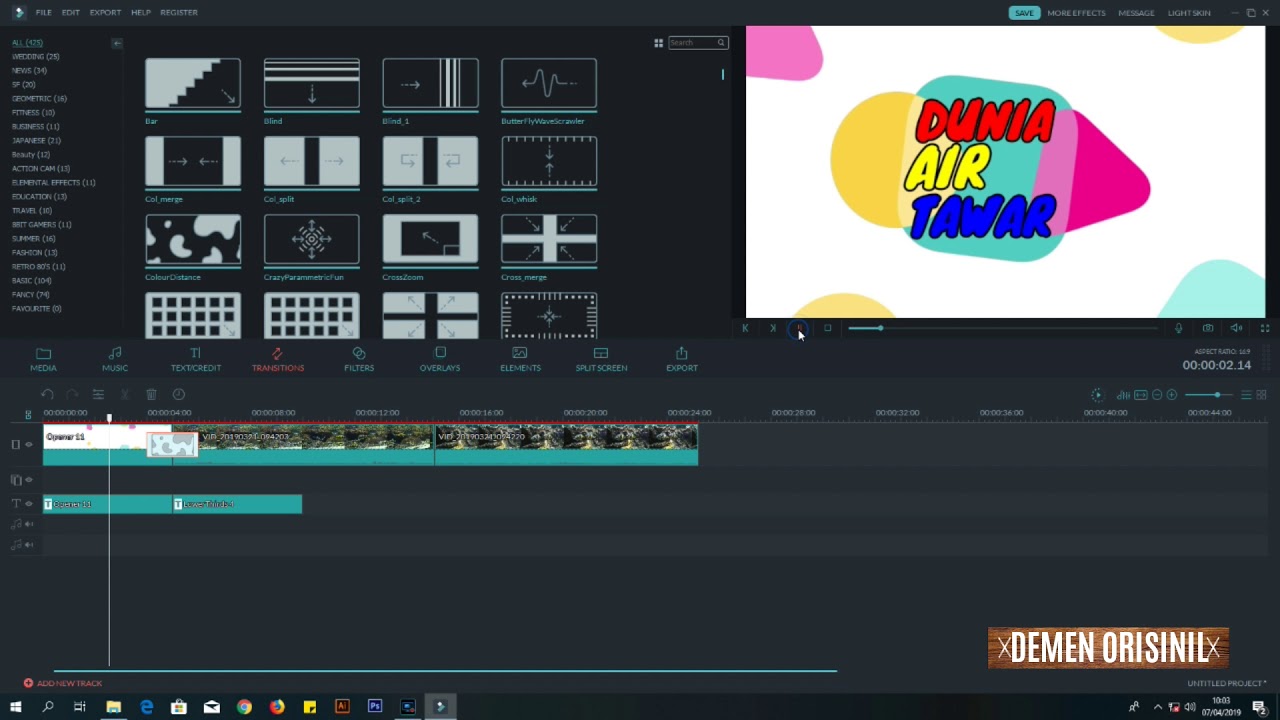Viewport: 1280px width, 720px height.
Task: Pick the CrossZoom transition
Action: pos(430,239)
